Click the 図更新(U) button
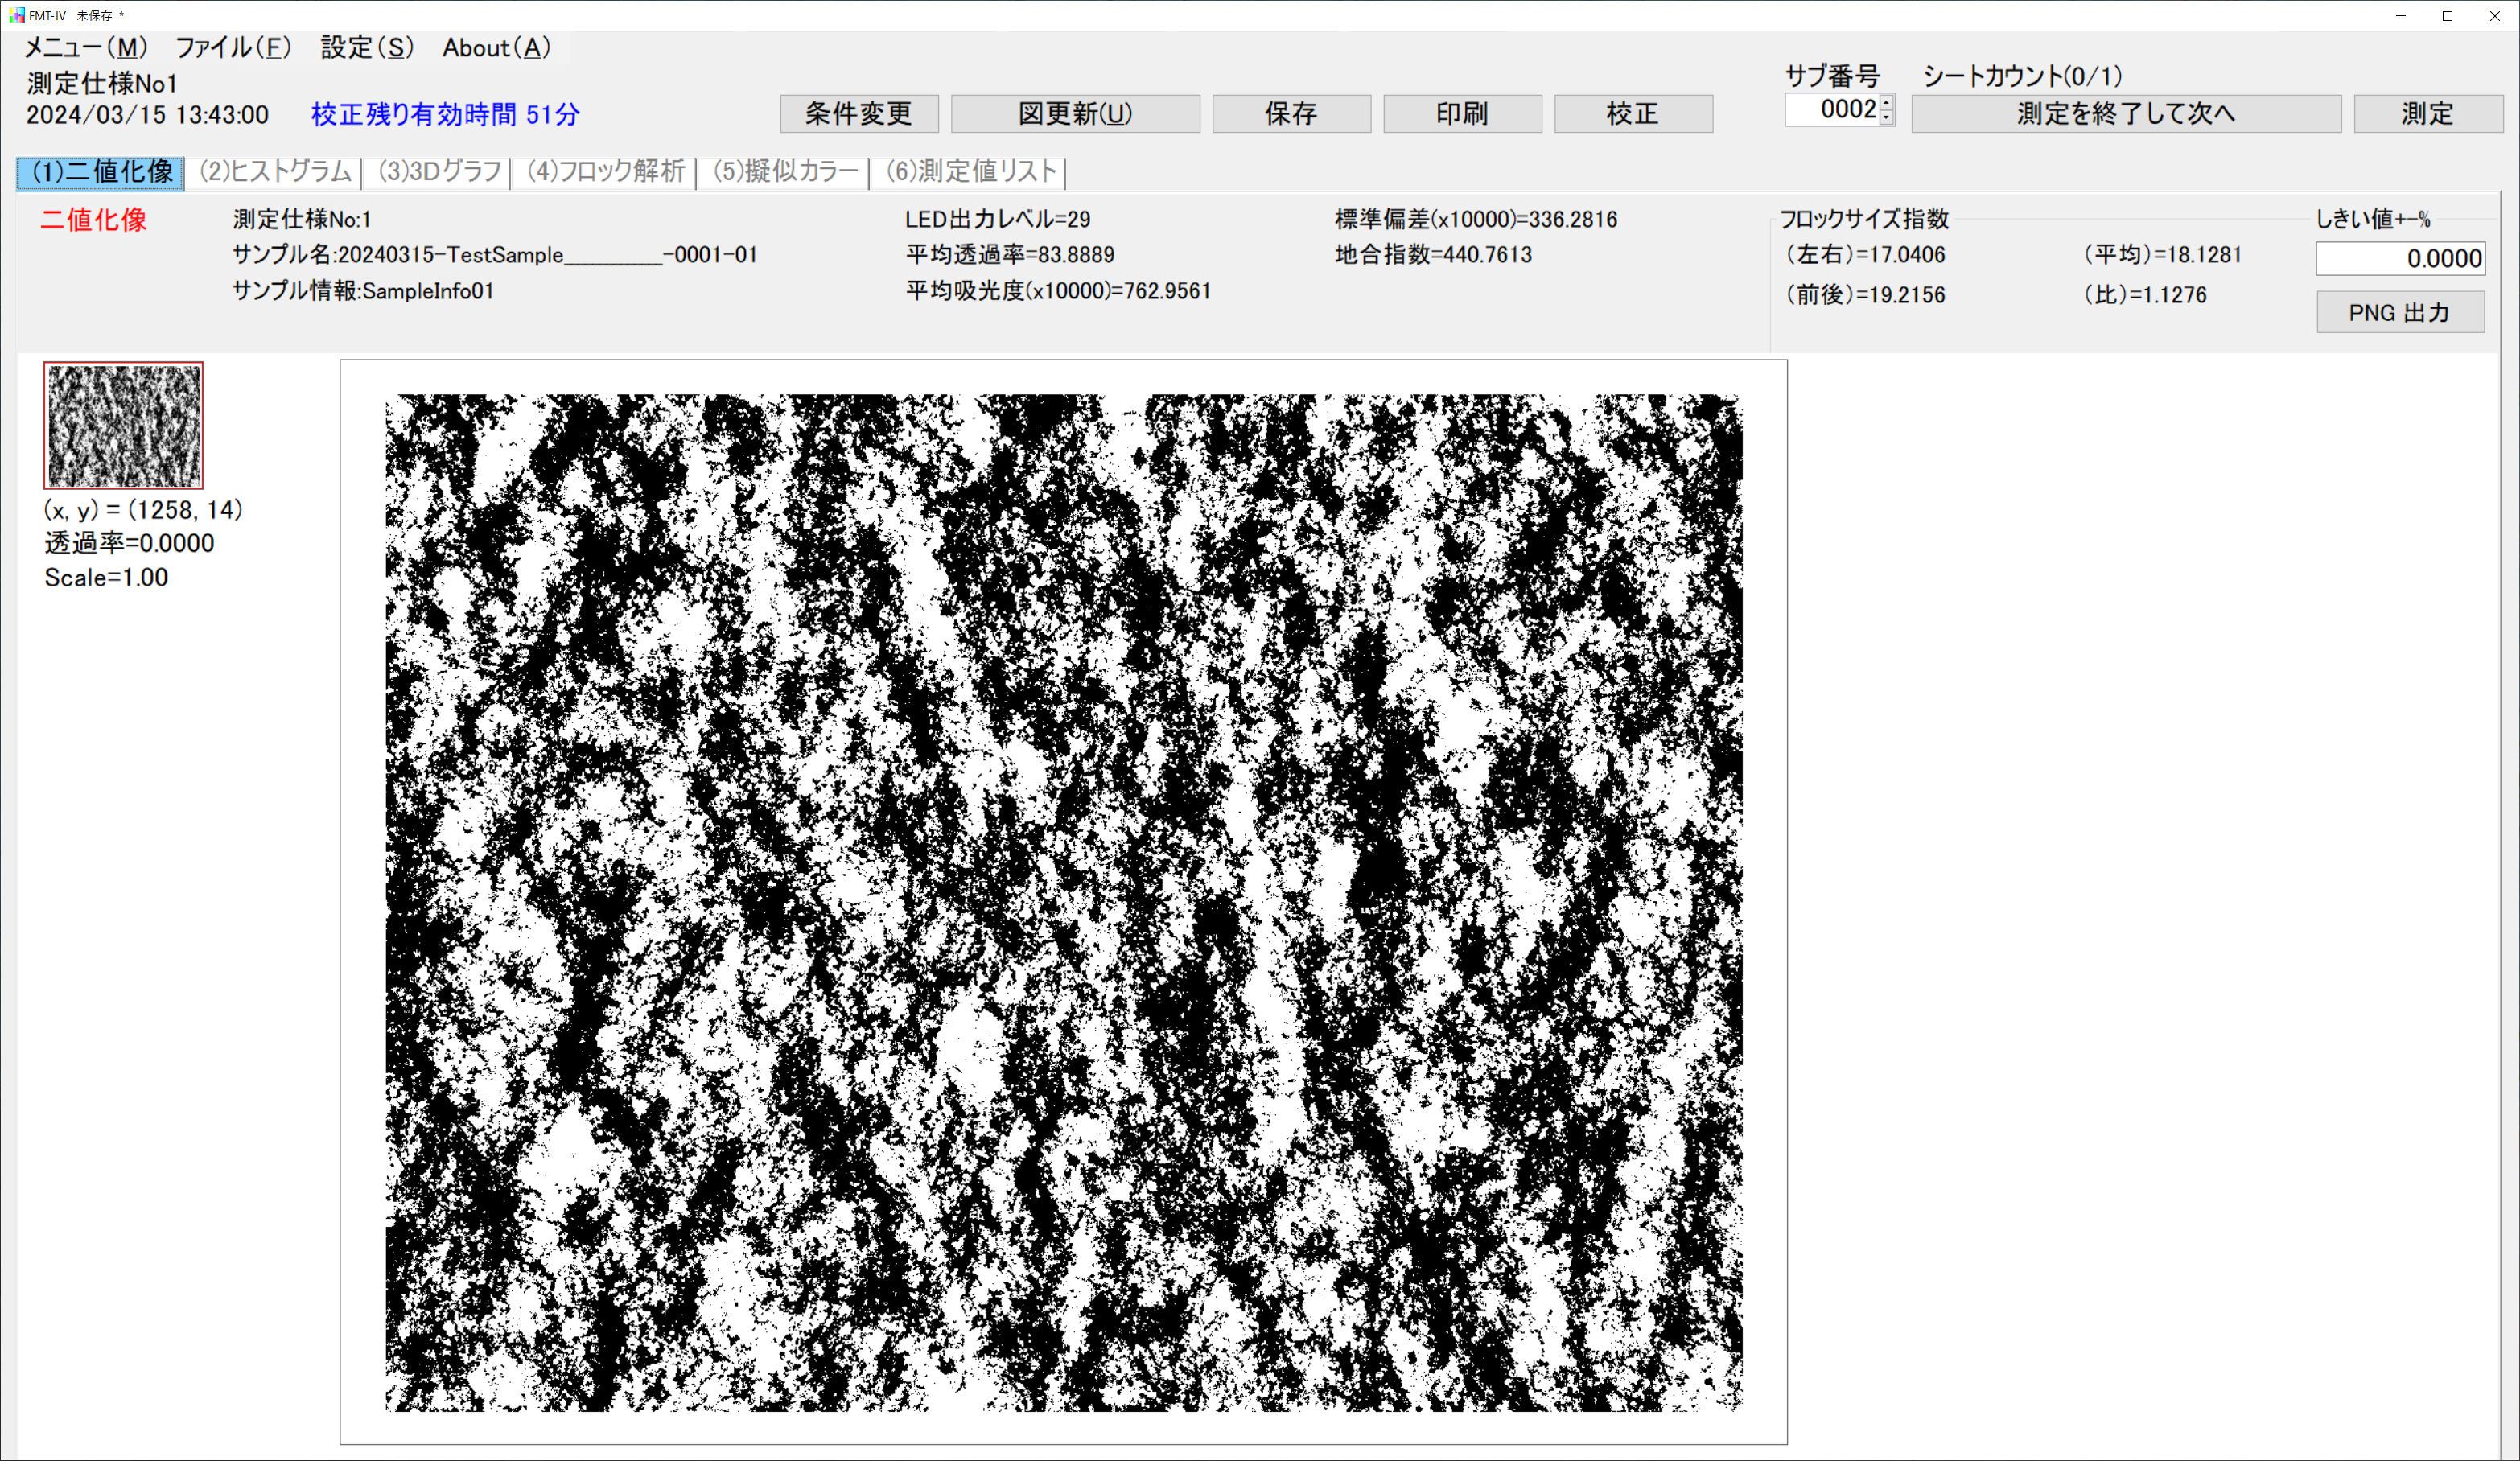The width and height of the screenshot is (2520, 1461). pos(1075,113)
